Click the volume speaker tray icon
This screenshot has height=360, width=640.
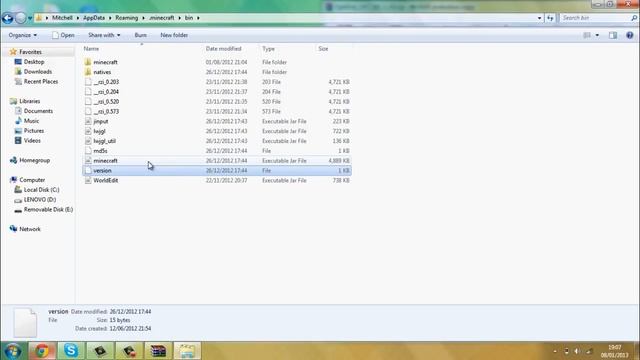(x=577, y=351)
